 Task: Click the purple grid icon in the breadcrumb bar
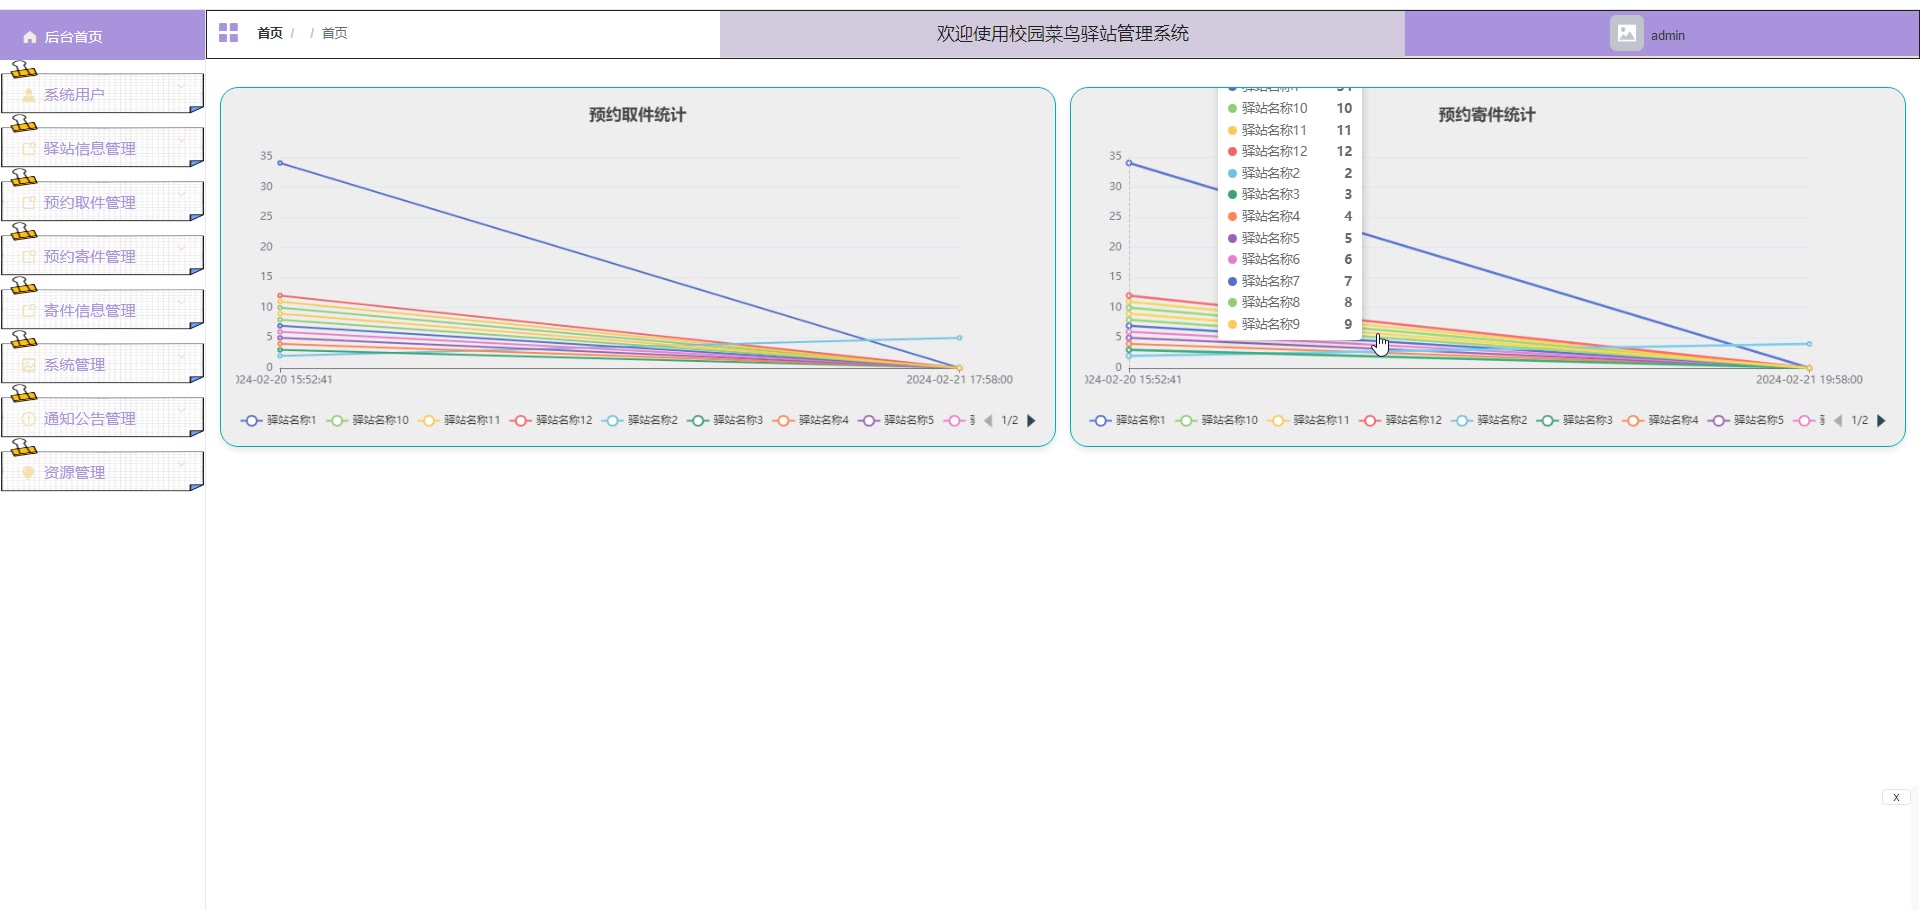(x=228, y=33)
